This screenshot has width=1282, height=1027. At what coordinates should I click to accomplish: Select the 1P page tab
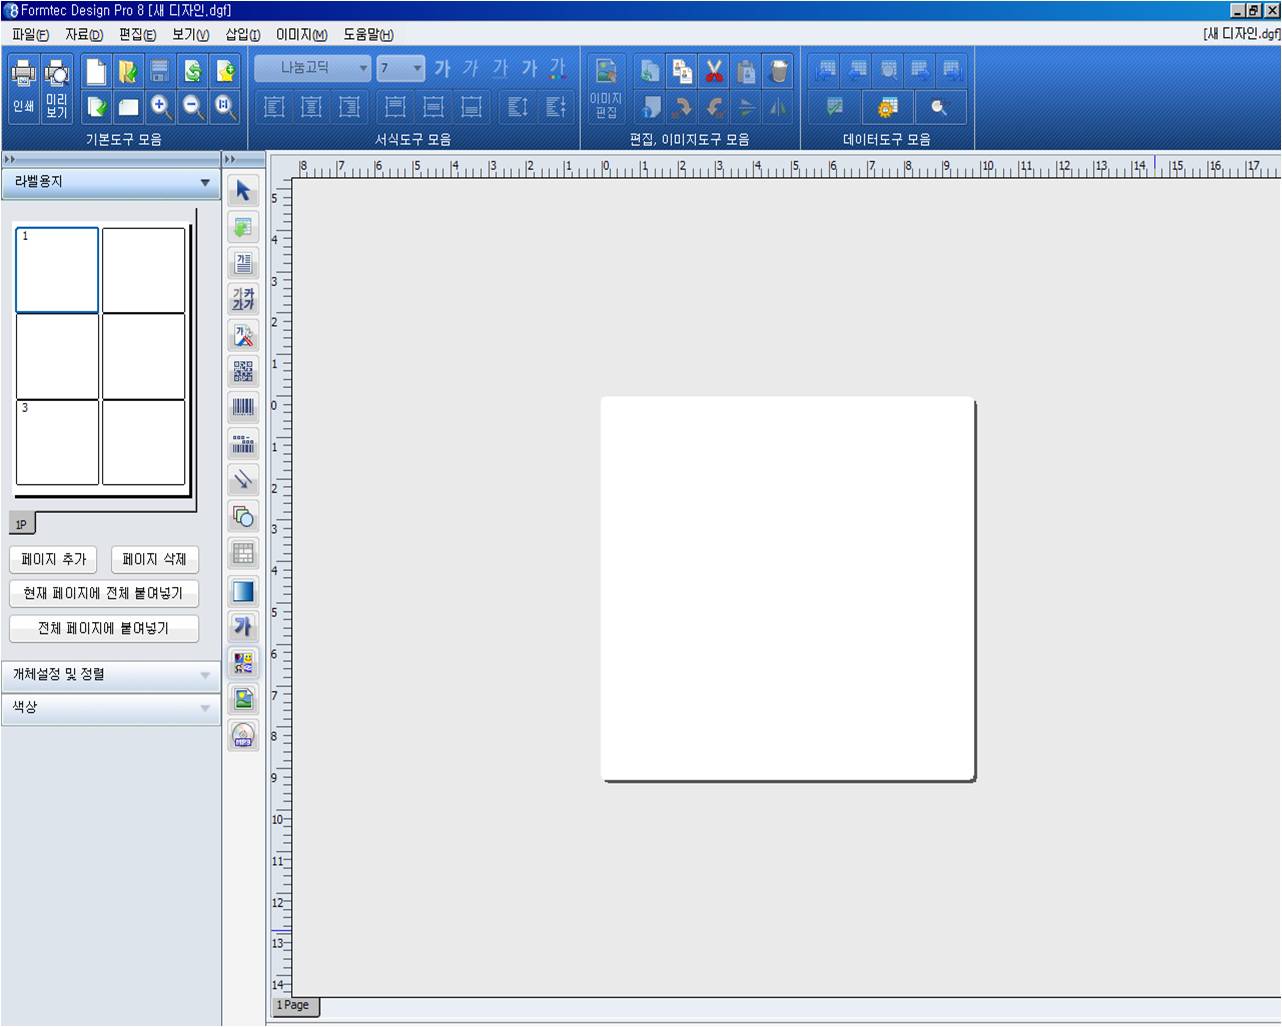tap(21, 524)
